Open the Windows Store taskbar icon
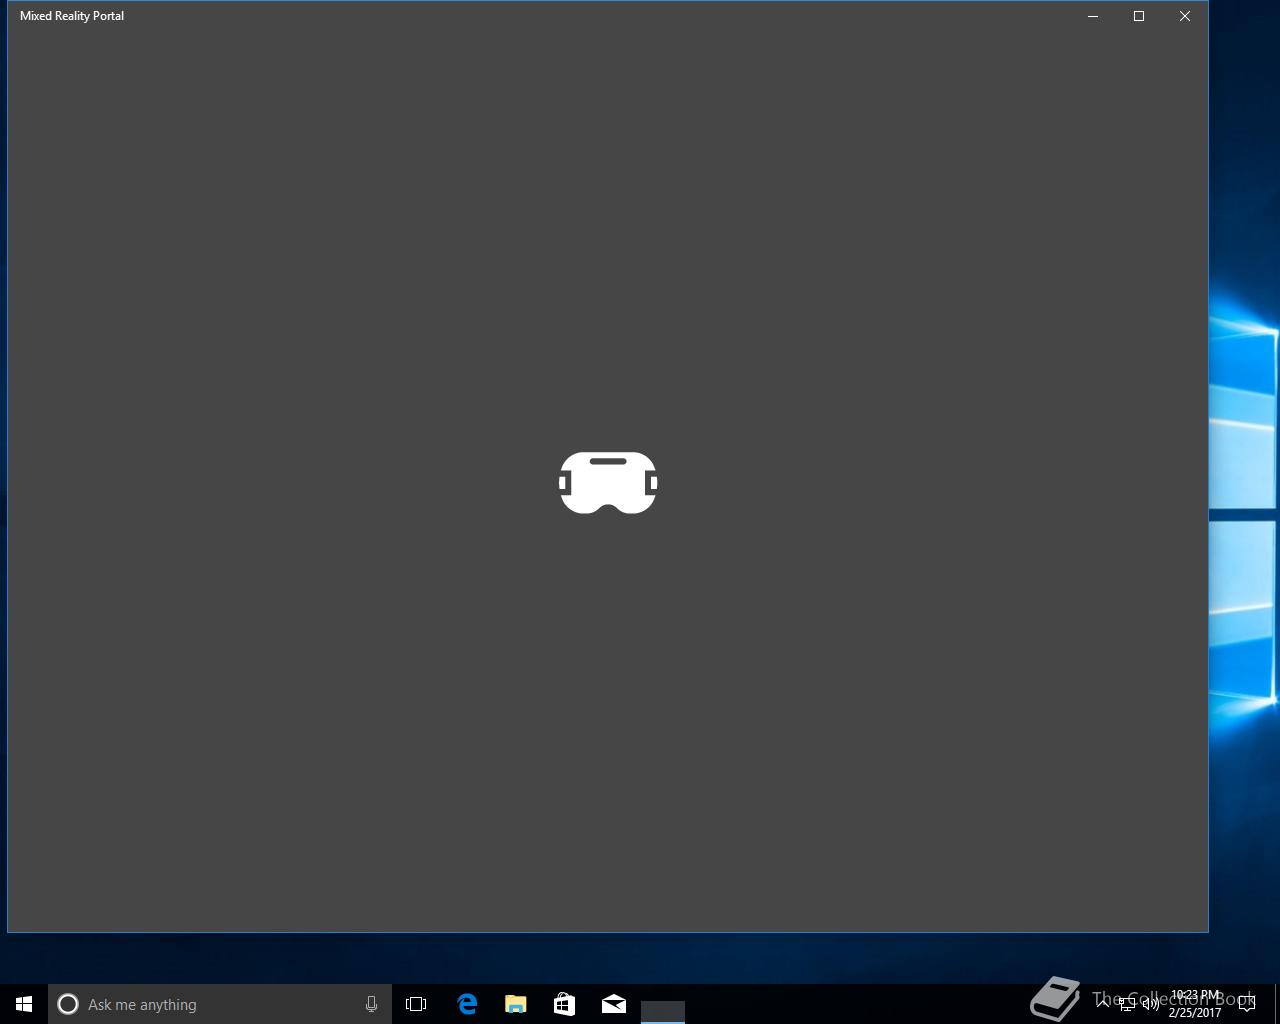Screen dimensions: 1280x1024 [x=565, y=1004]
